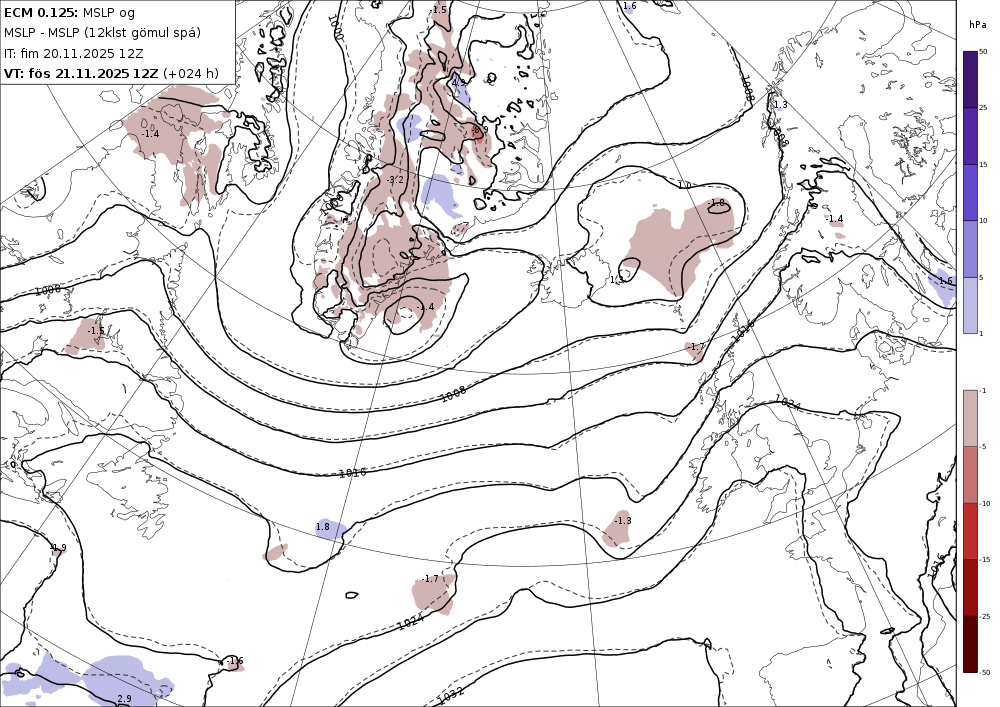Click the '-1.9' value near the left edge
Viewport: 1000px width, 707px height.
pos(57,548)
